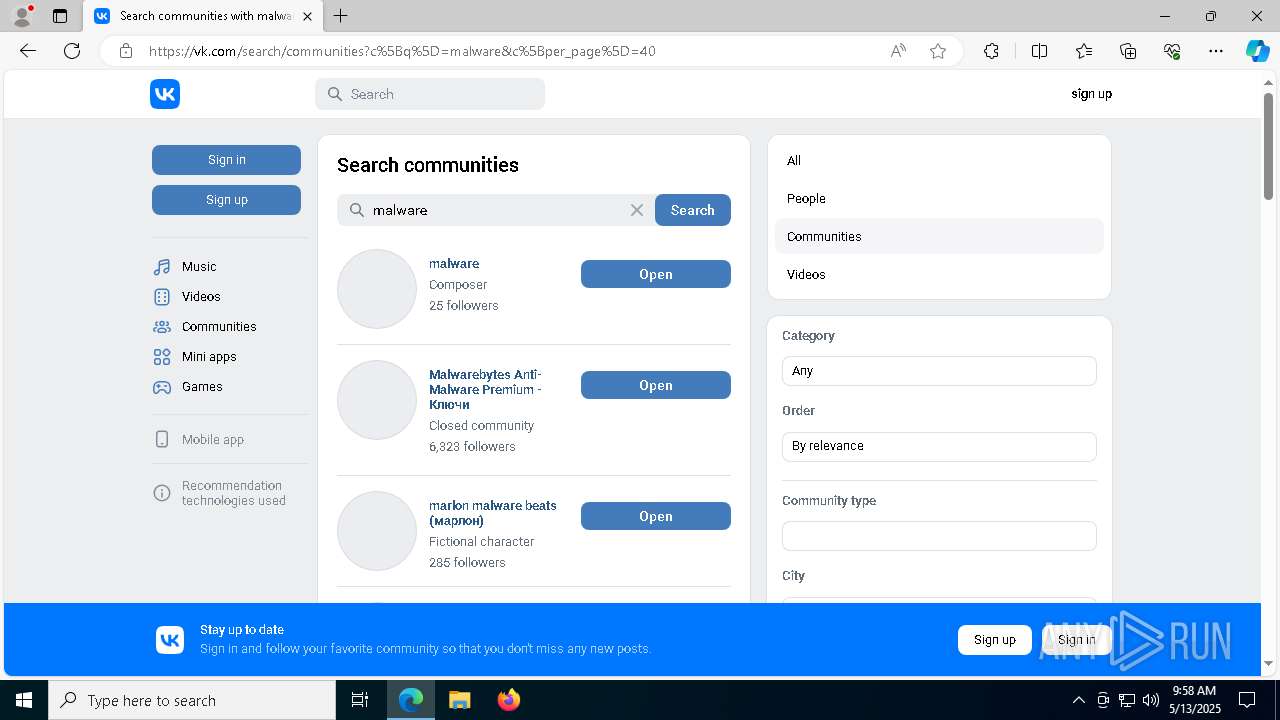Open the Mini apps icon
The width and height of the screenshot is (1280, 720).
pyautogui.click(x=162, y=357)
